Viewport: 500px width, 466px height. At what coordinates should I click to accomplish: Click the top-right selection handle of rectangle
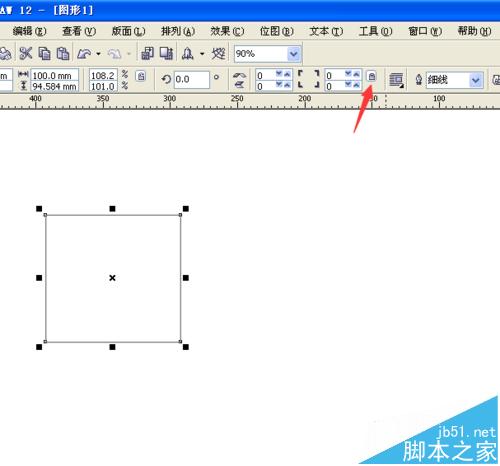(x=186, y=209)
